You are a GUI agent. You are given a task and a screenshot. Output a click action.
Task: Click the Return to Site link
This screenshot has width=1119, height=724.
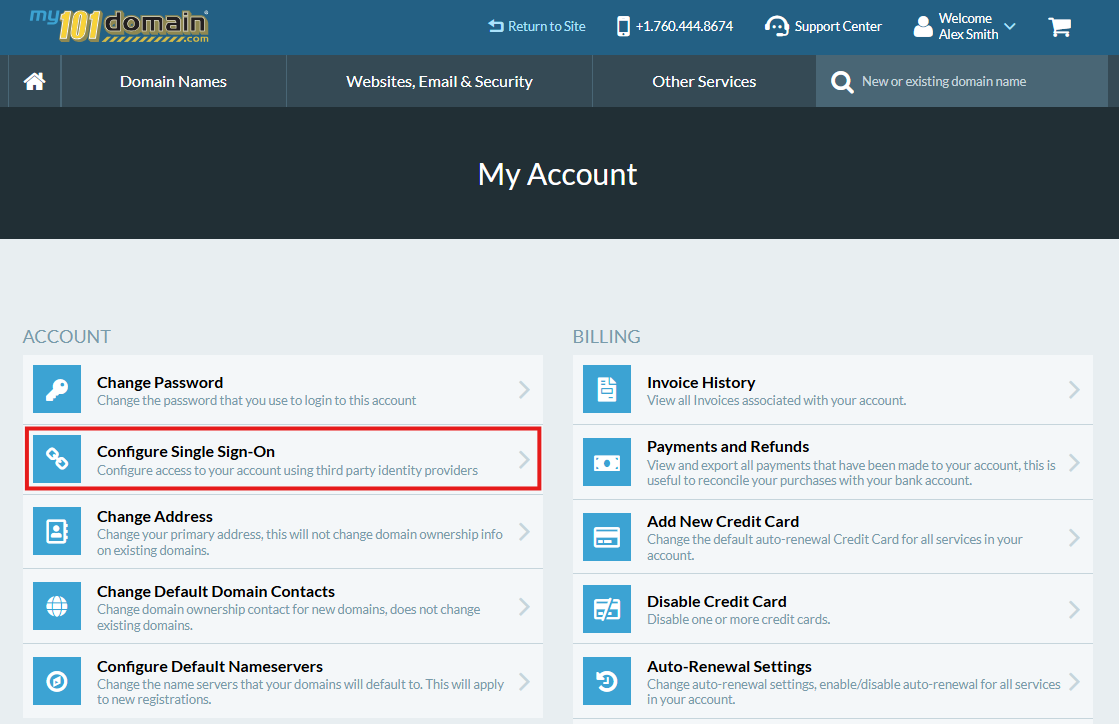click(x=537, y=26)
